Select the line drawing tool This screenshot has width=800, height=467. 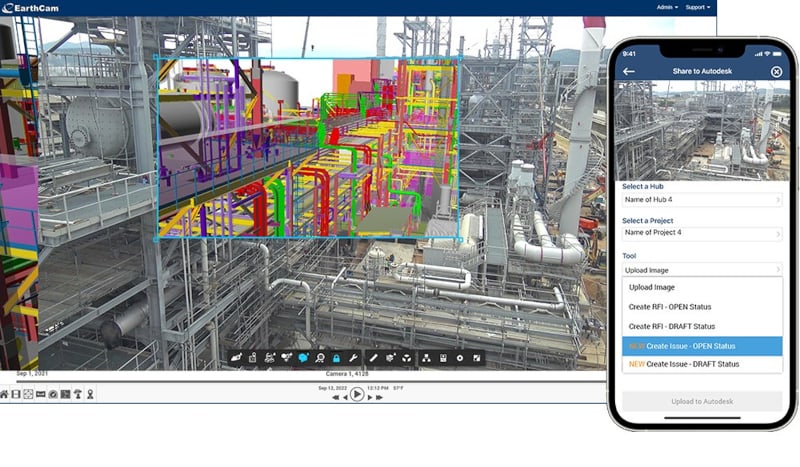[373, 358]
